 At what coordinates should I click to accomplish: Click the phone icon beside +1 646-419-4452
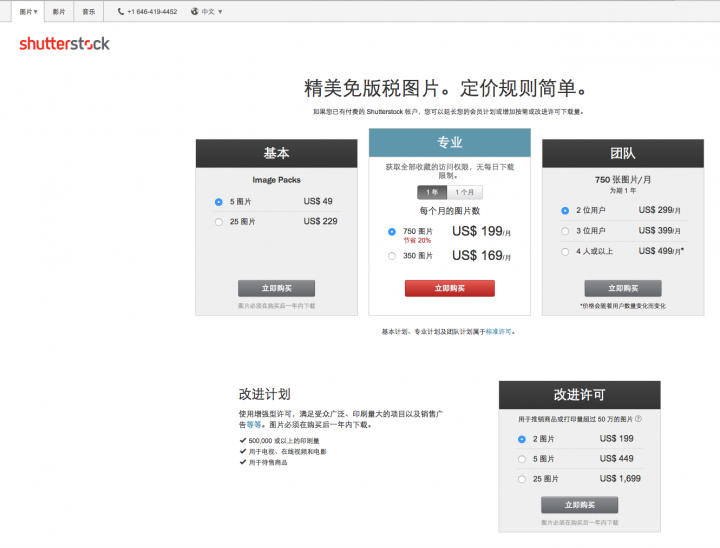[x=121, y=11]
